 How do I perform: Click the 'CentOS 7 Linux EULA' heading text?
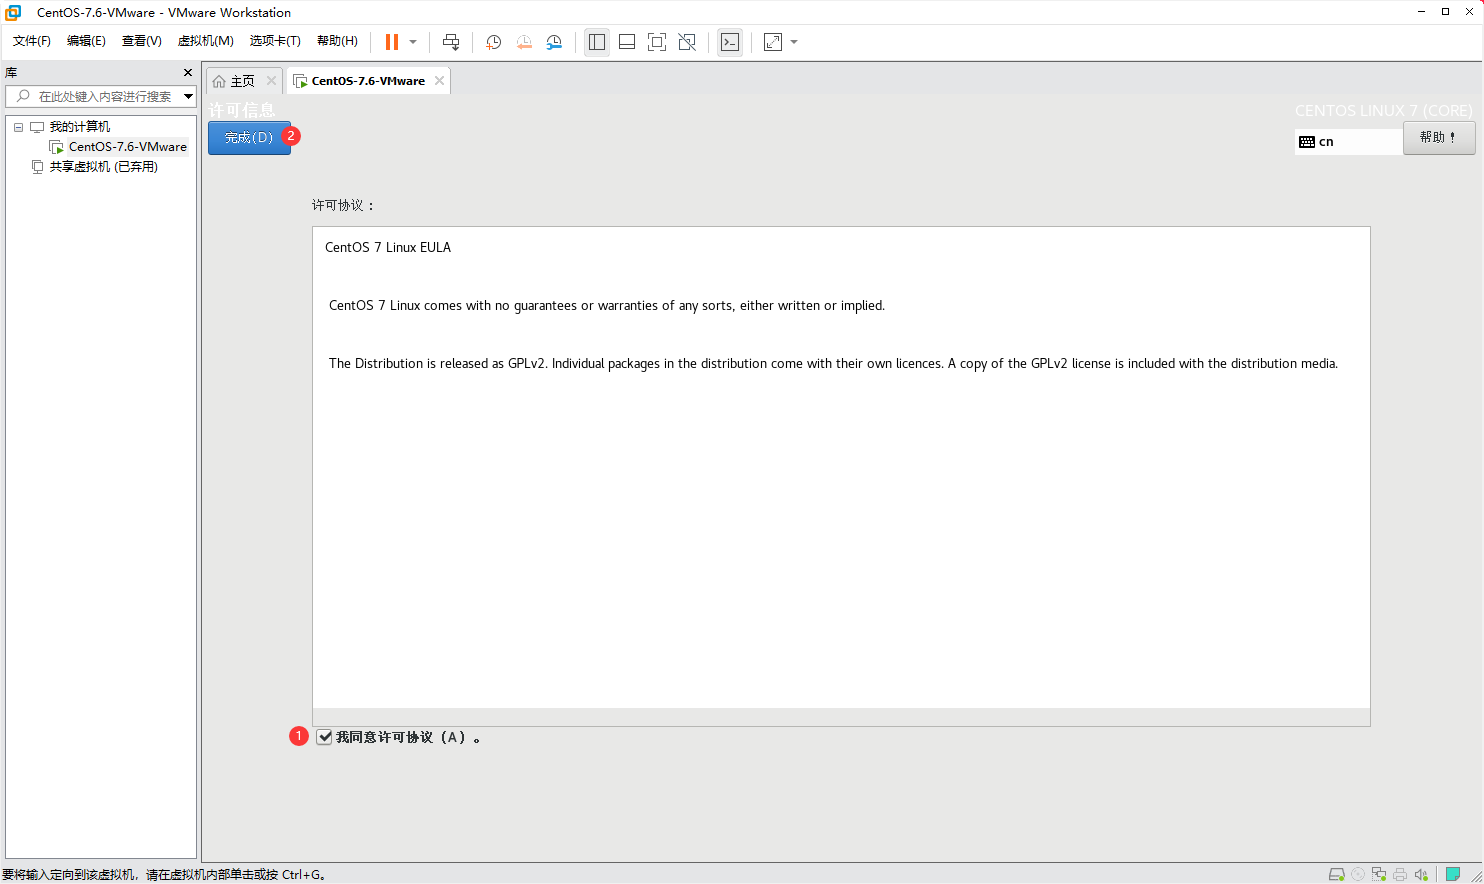click(388, 247)
